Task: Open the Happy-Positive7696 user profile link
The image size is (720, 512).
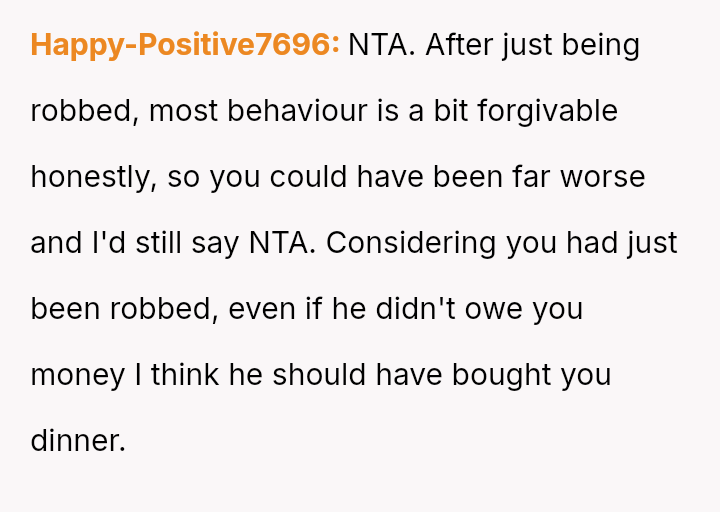Action: click(185, 45)
